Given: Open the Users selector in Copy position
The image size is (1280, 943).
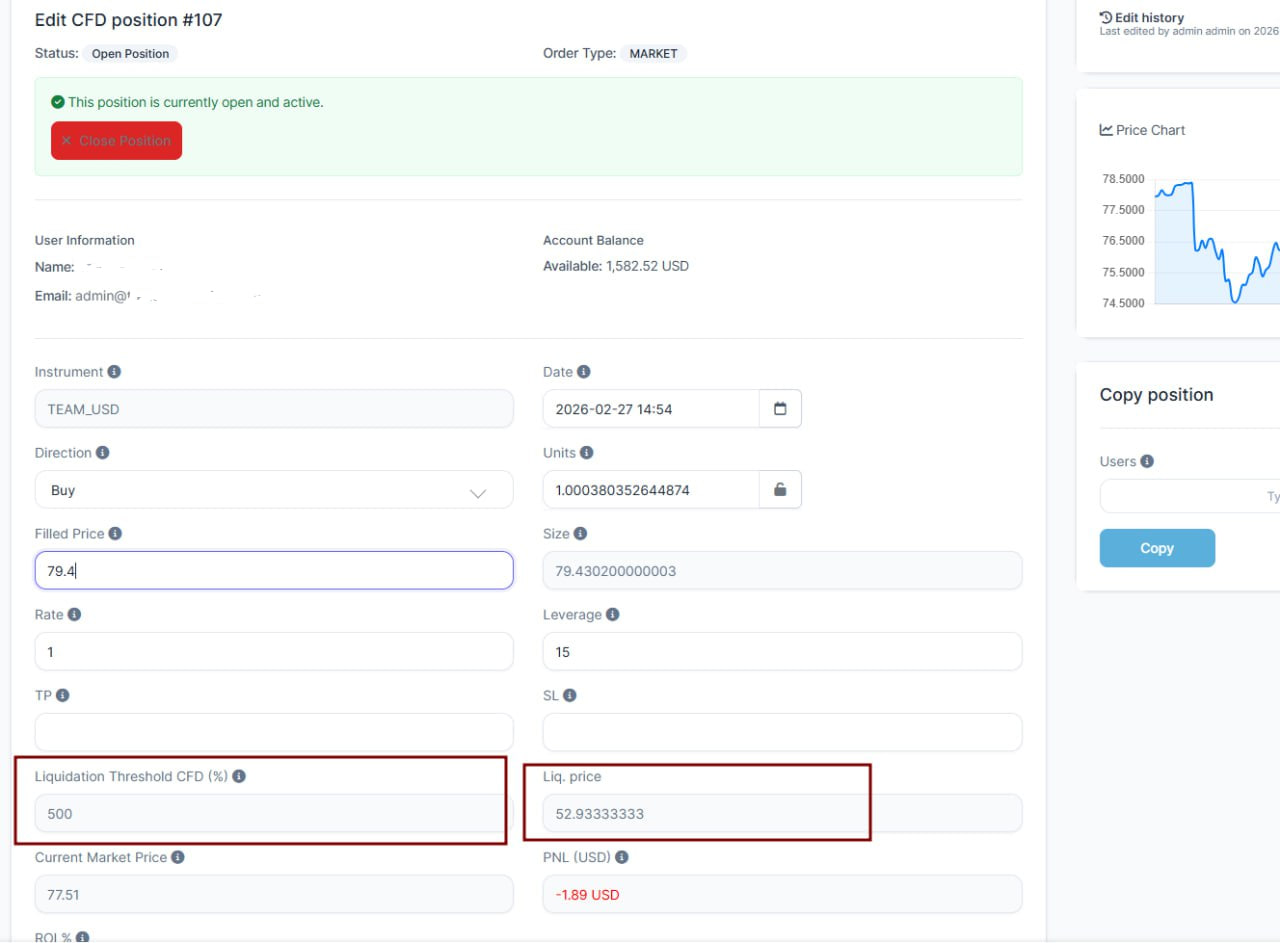Looking at the screenshot, I should [x=1190, y=496].
